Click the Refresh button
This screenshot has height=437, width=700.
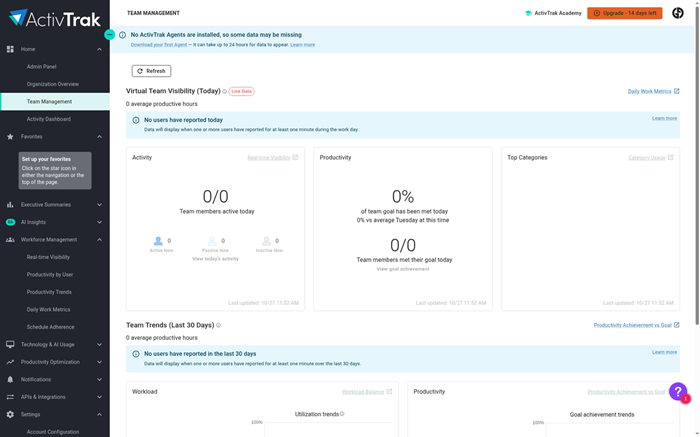tap(151, 71)
